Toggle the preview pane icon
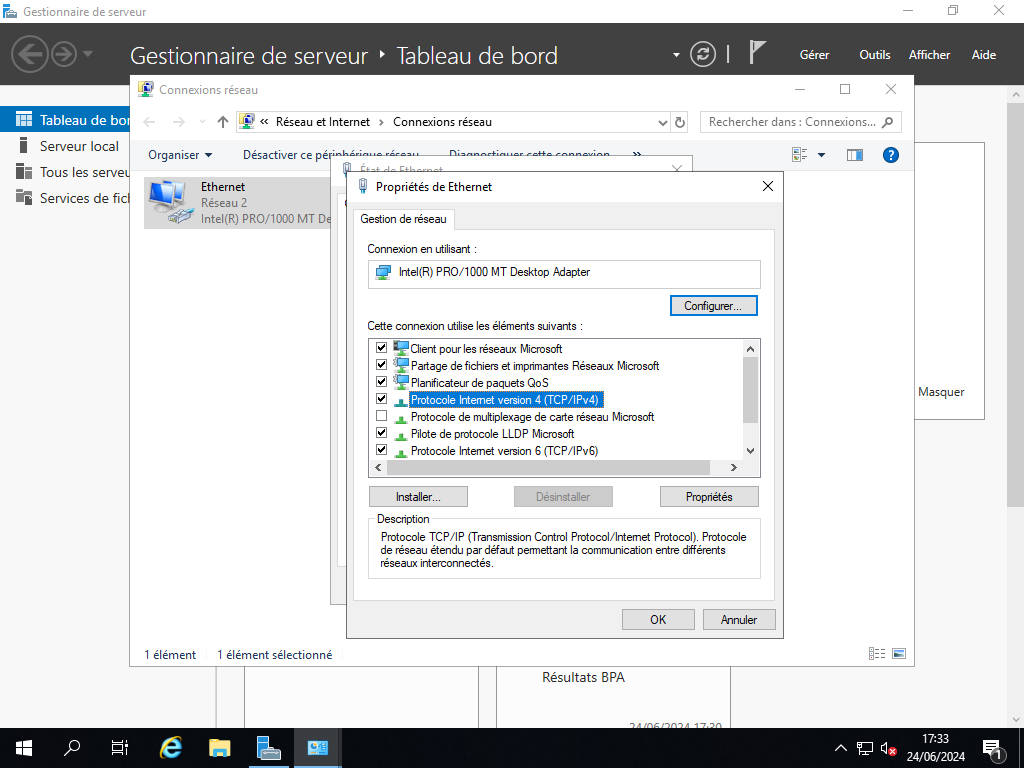 [854, 155]
